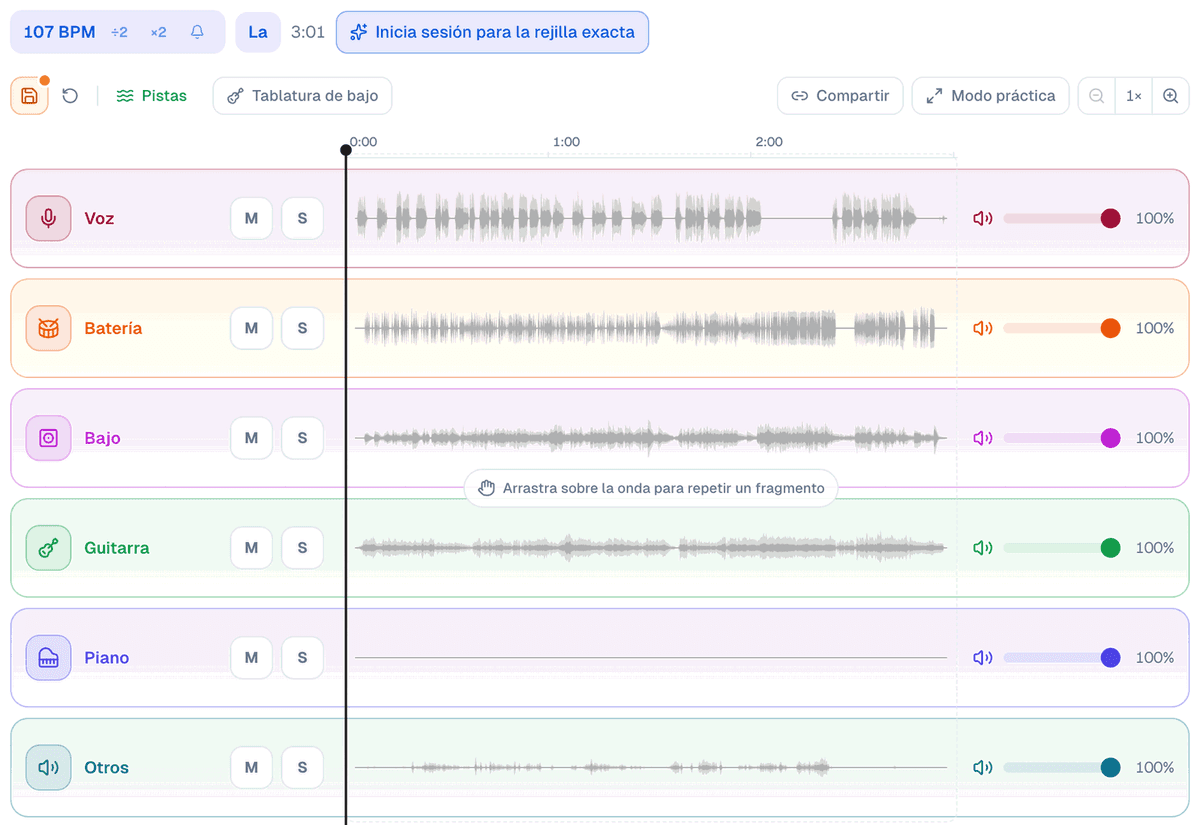Solo the Bajo track
Screen dimensions: 1200x825
click(x=302, y=438)
